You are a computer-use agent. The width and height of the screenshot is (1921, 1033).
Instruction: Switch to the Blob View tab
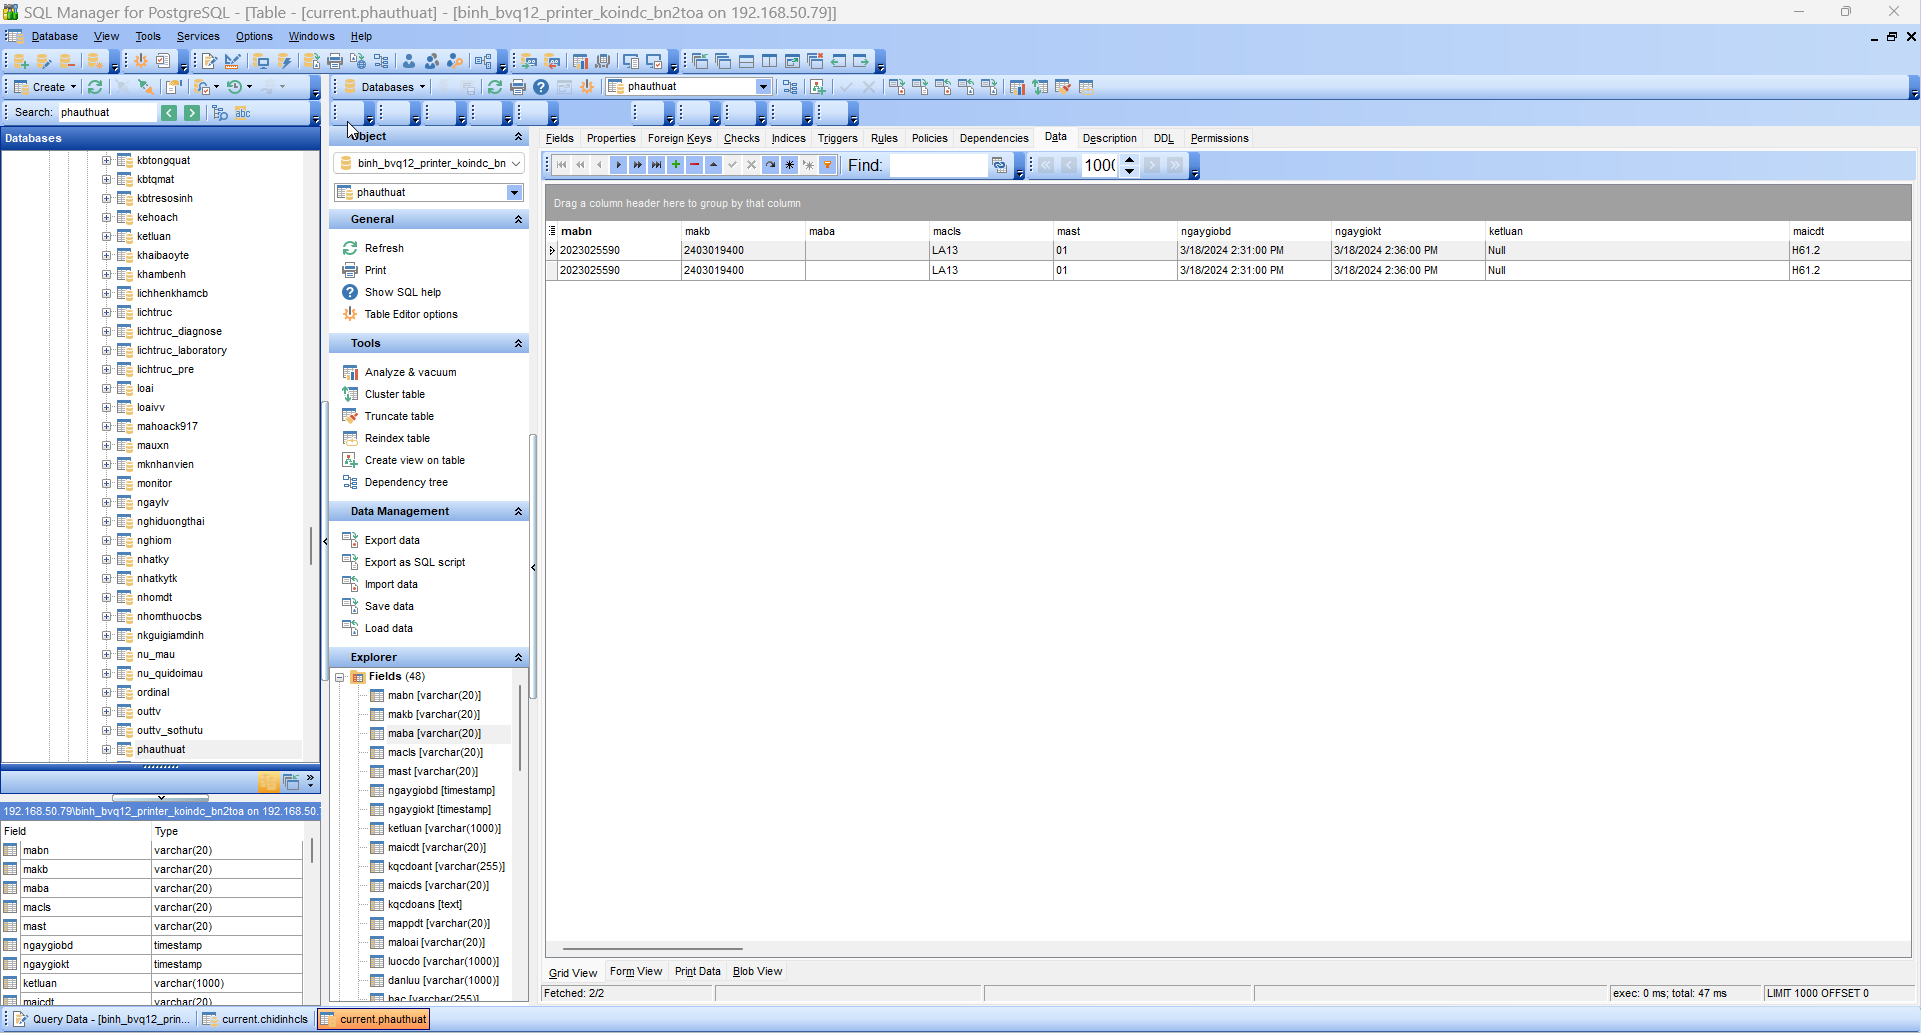758,971
